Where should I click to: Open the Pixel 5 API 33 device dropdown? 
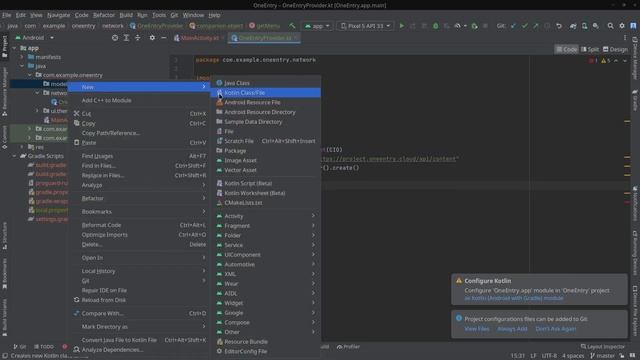click(x=365, y=26)
